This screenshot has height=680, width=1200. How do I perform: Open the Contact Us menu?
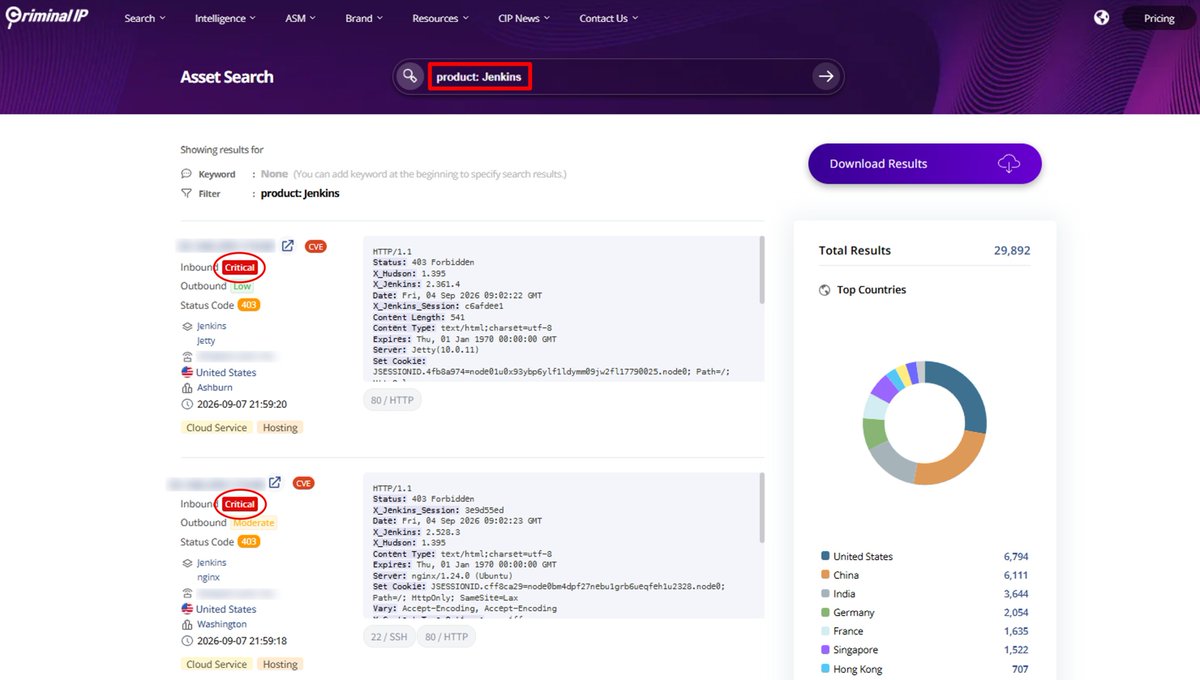click(609, 18)
